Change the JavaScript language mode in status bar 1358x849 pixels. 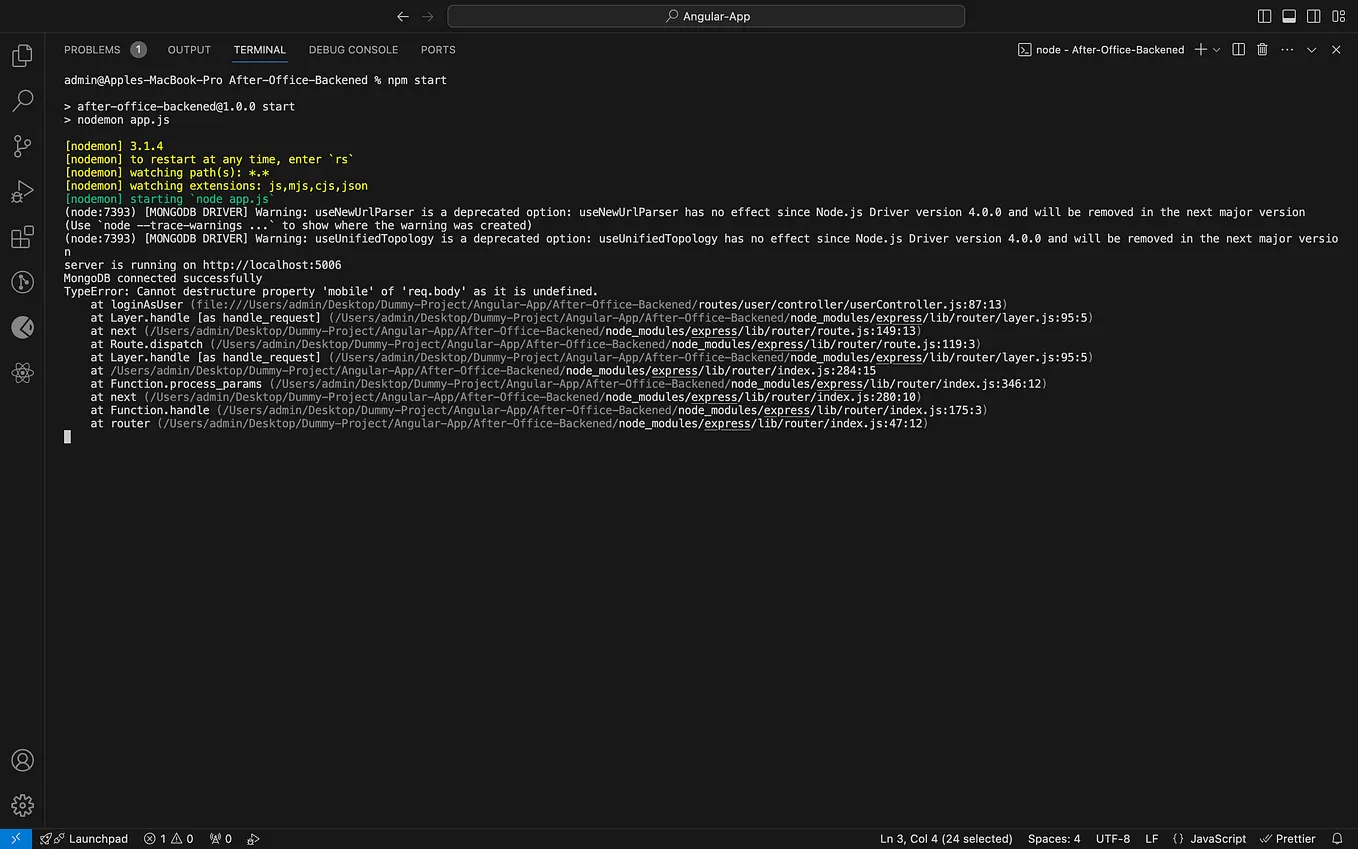click(x=1216, y=839)
